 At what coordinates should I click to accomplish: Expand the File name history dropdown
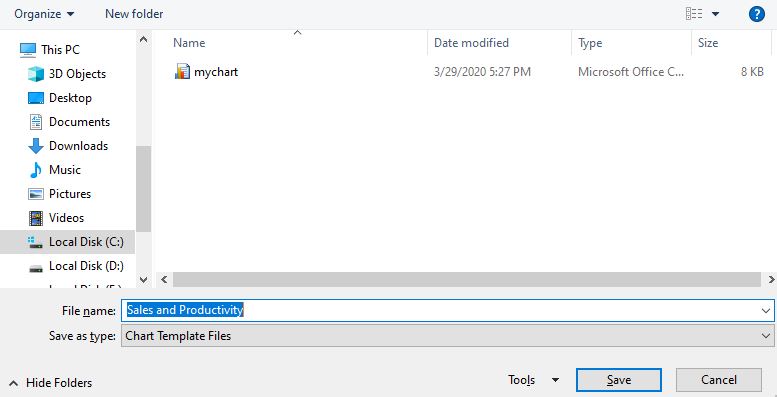coord(766,311)
